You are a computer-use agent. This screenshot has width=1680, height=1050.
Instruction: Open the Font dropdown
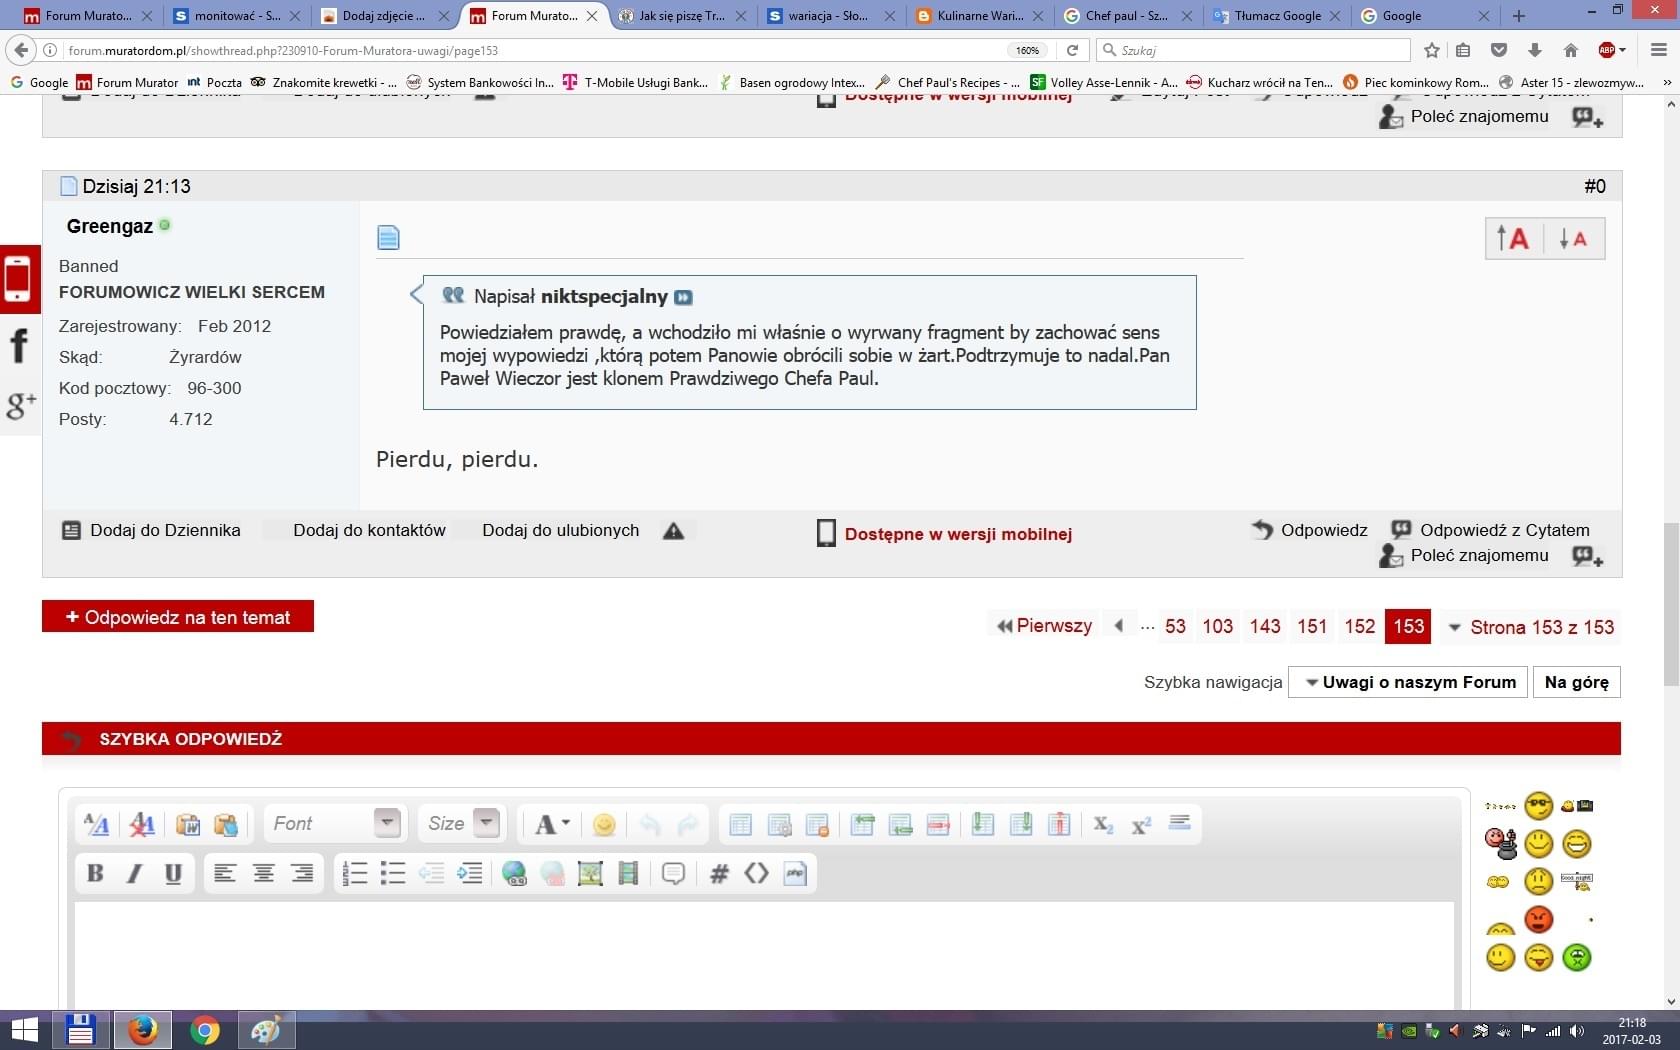point(386,823)
